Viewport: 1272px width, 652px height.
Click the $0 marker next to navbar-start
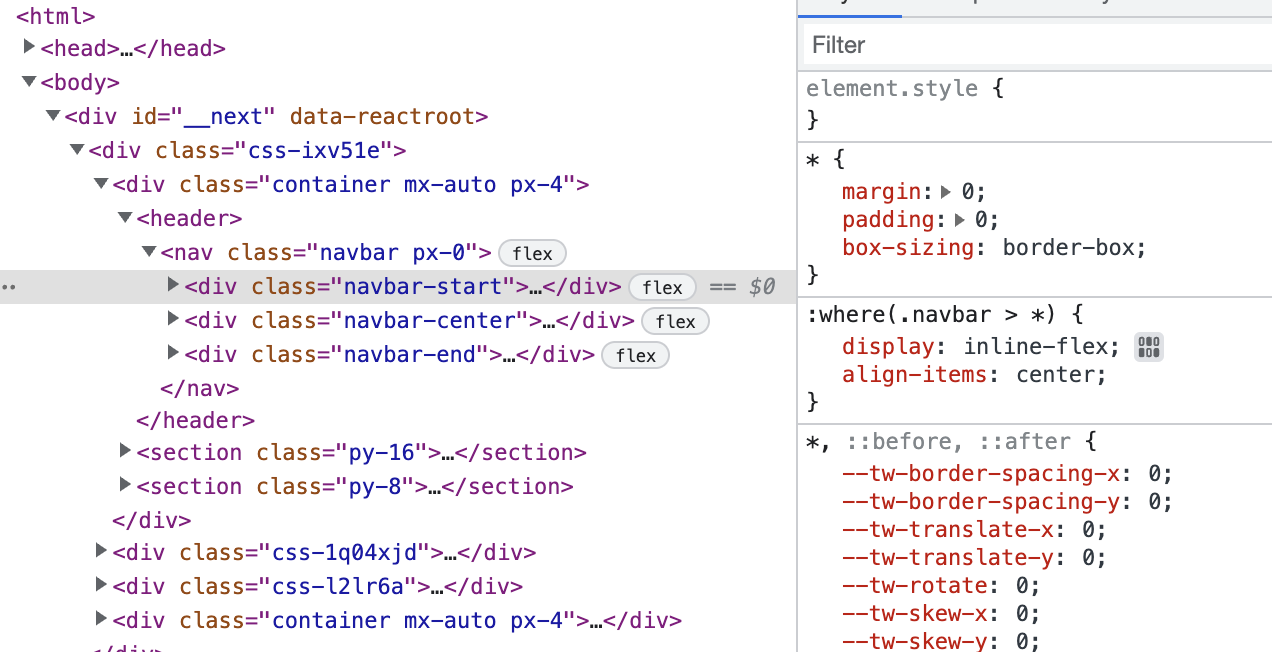click(x=760, y=286)
